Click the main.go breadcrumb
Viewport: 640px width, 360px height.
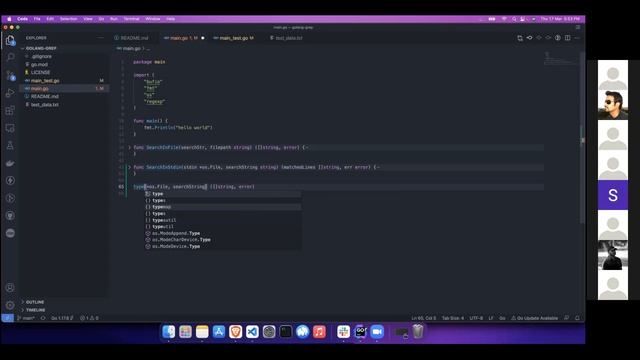coord(131,49)
